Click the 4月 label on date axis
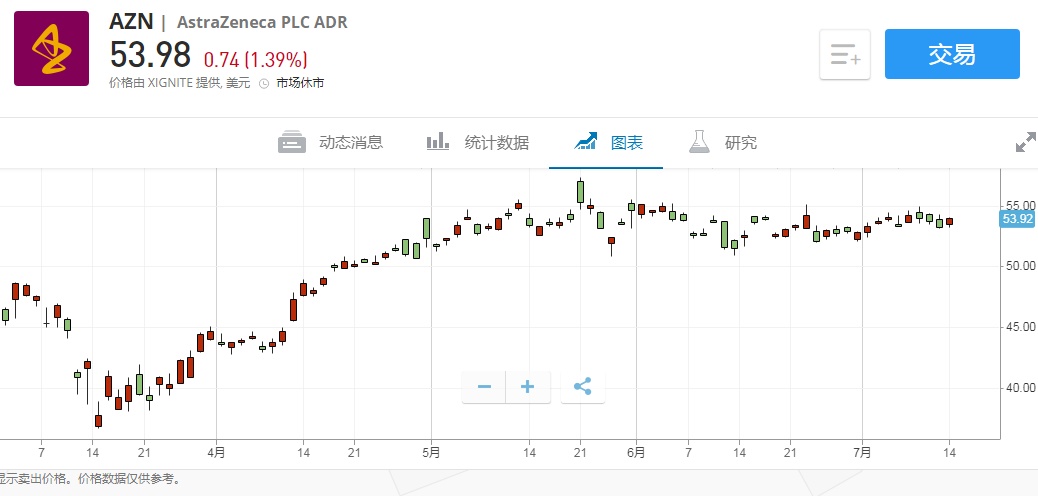This screenshot has width=1038, height=496. coord(217,452)
